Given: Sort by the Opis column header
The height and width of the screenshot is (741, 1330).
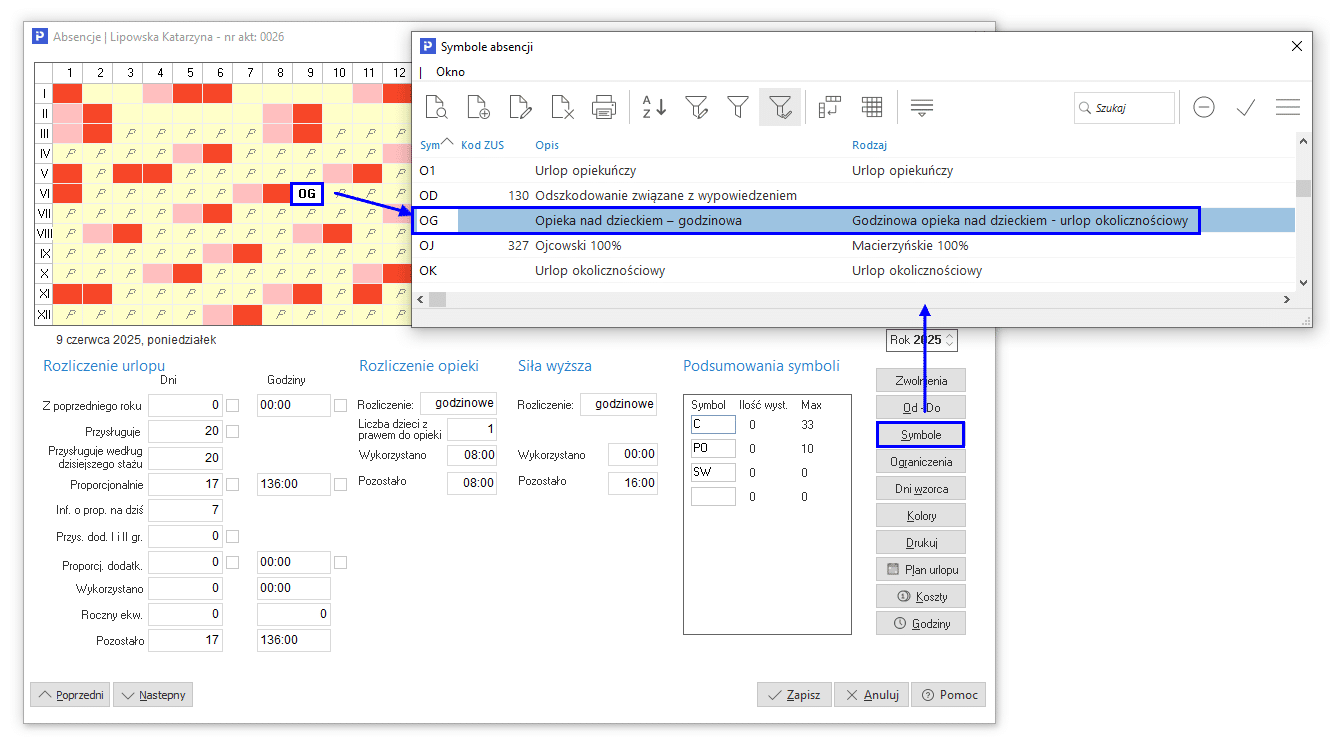Looking at the screenshot, I should [x=547, y=146].
